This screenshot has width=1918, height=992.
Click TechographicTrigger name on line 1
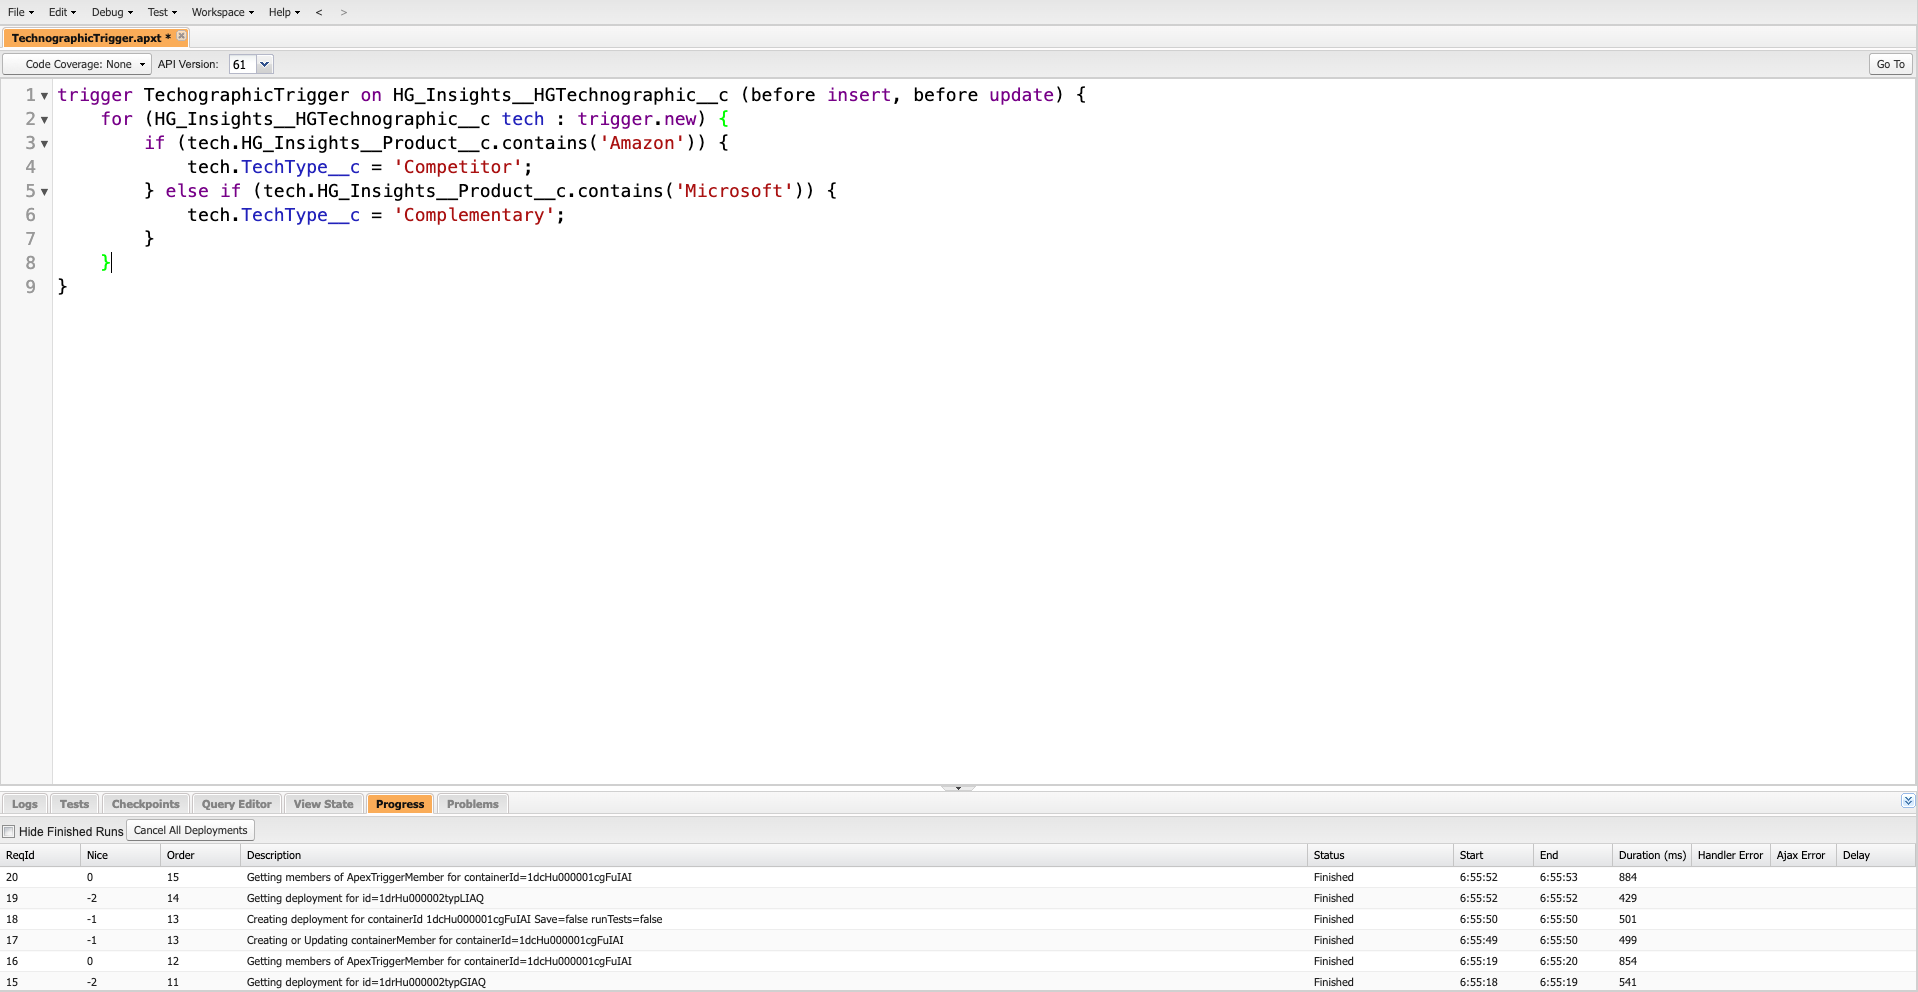click(x=247, y=95)
